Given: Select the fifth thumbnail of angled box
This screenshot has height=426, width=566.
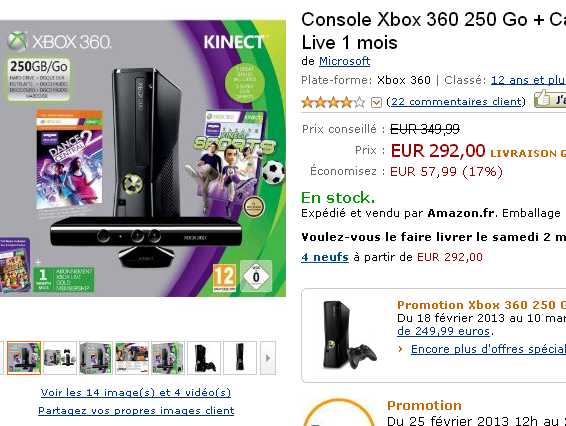Looking at the screenshot, I should pos(168,358).
